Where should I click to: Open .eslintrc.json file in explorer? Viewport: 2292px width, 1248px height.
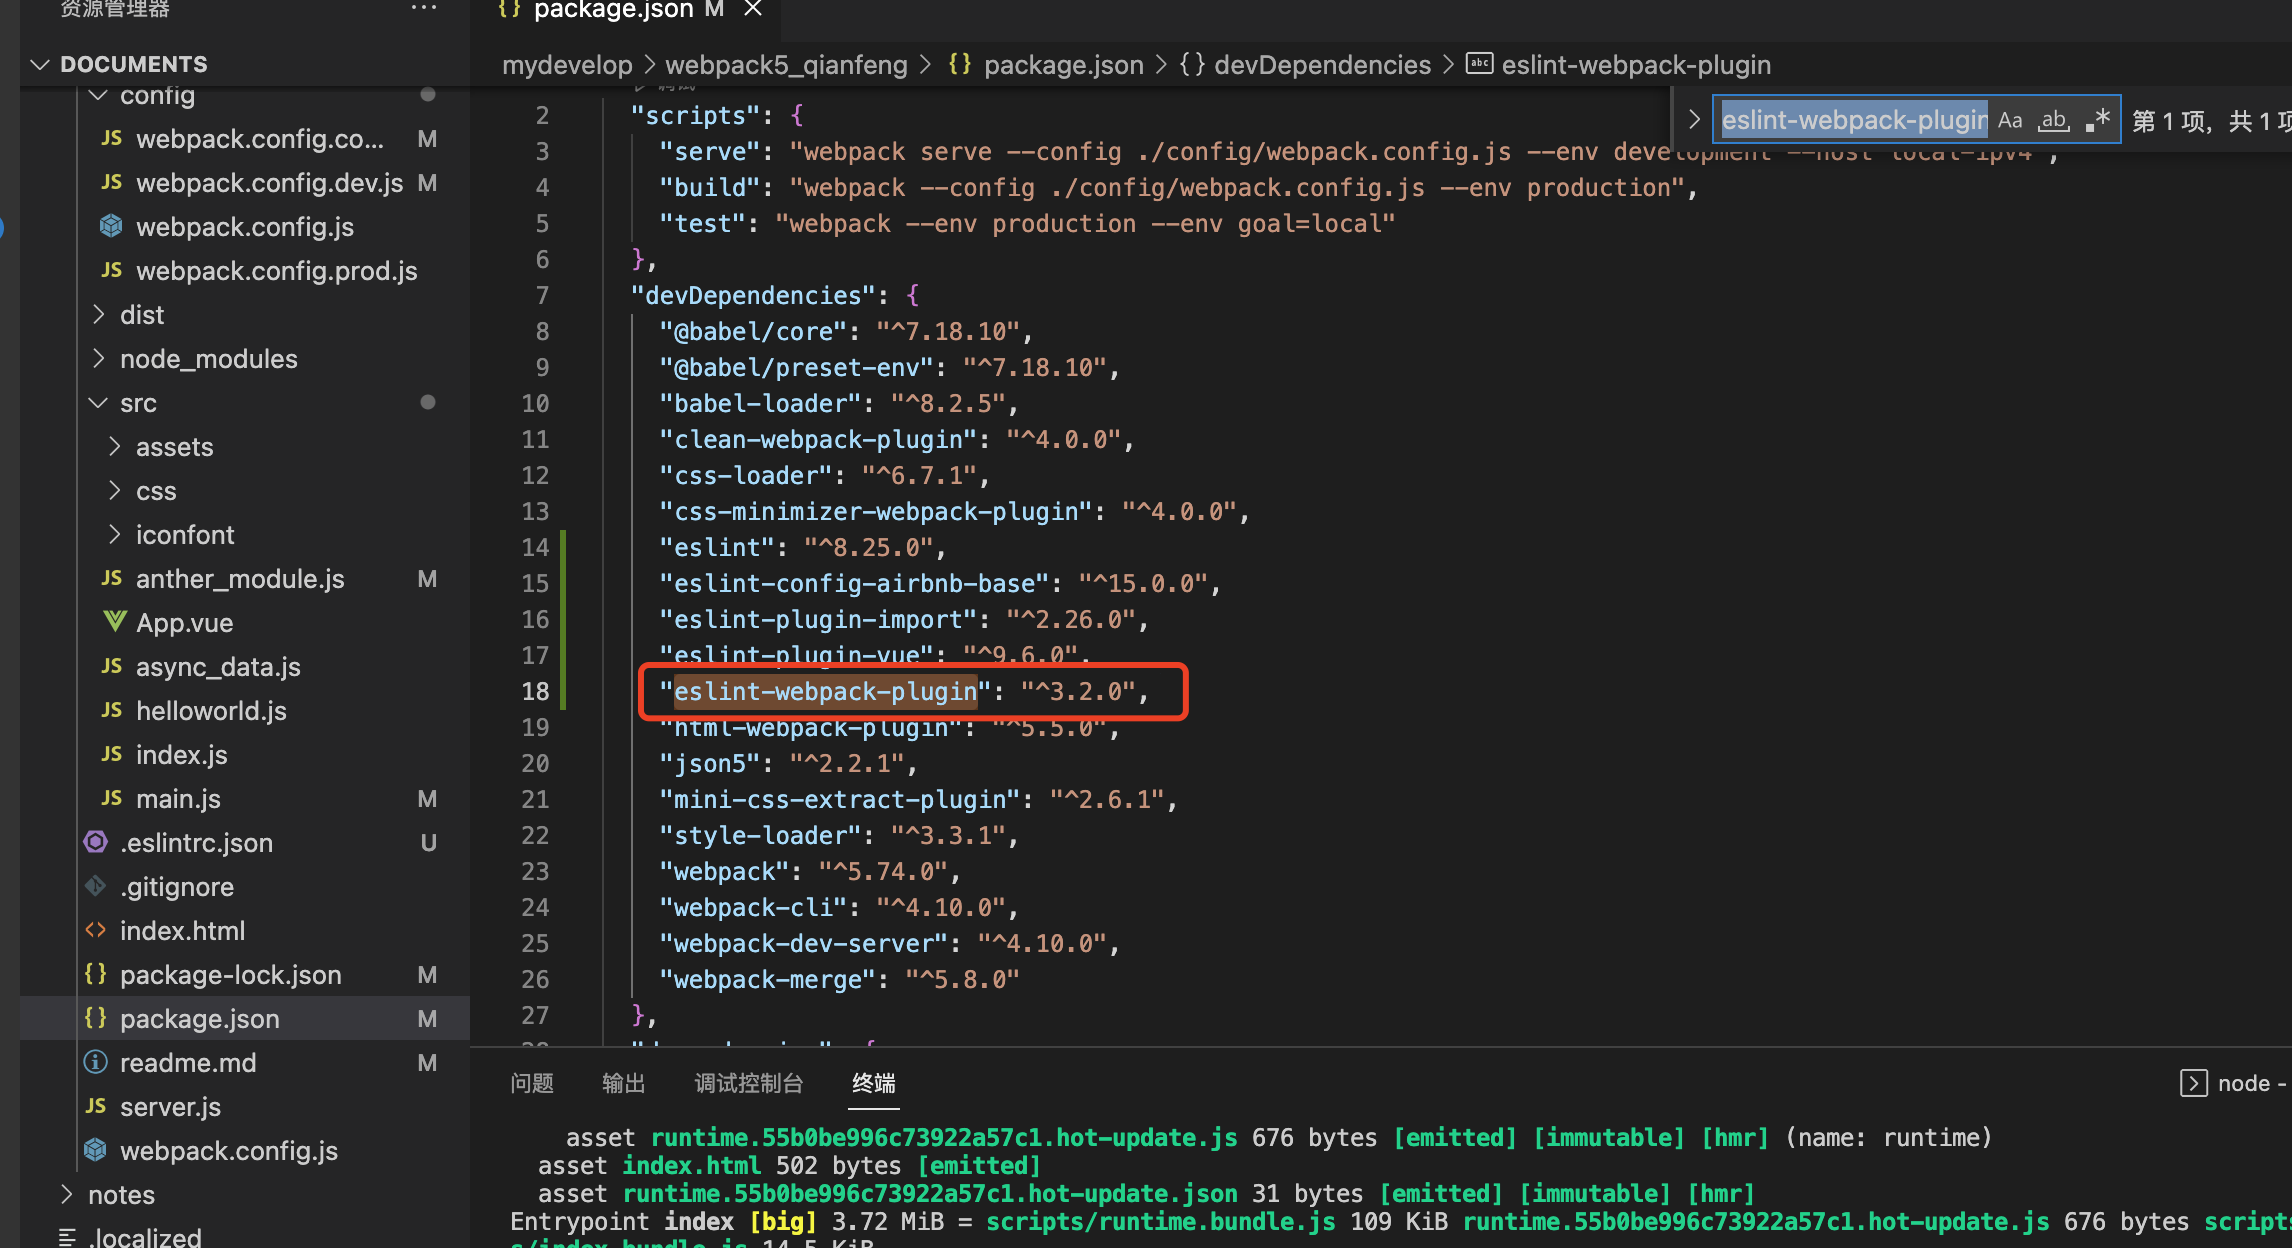click(x=196, y=843)
